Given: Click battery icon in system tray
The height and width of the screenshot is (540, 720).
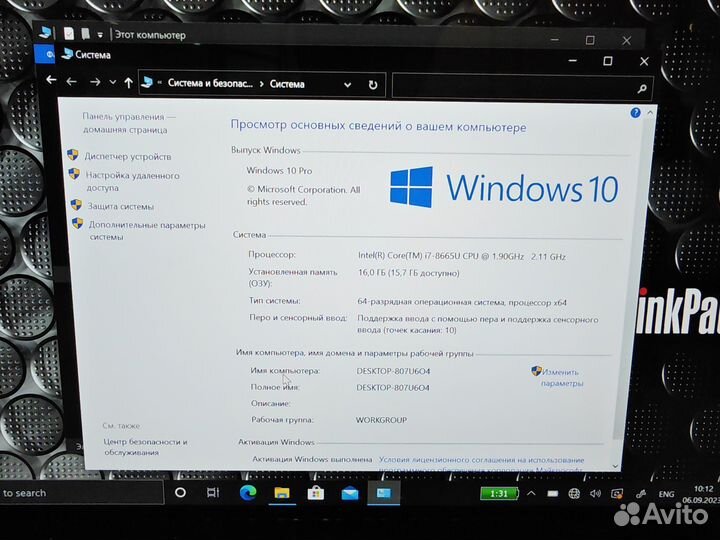Looking at the screenshot, I should (x=552, y=494).
